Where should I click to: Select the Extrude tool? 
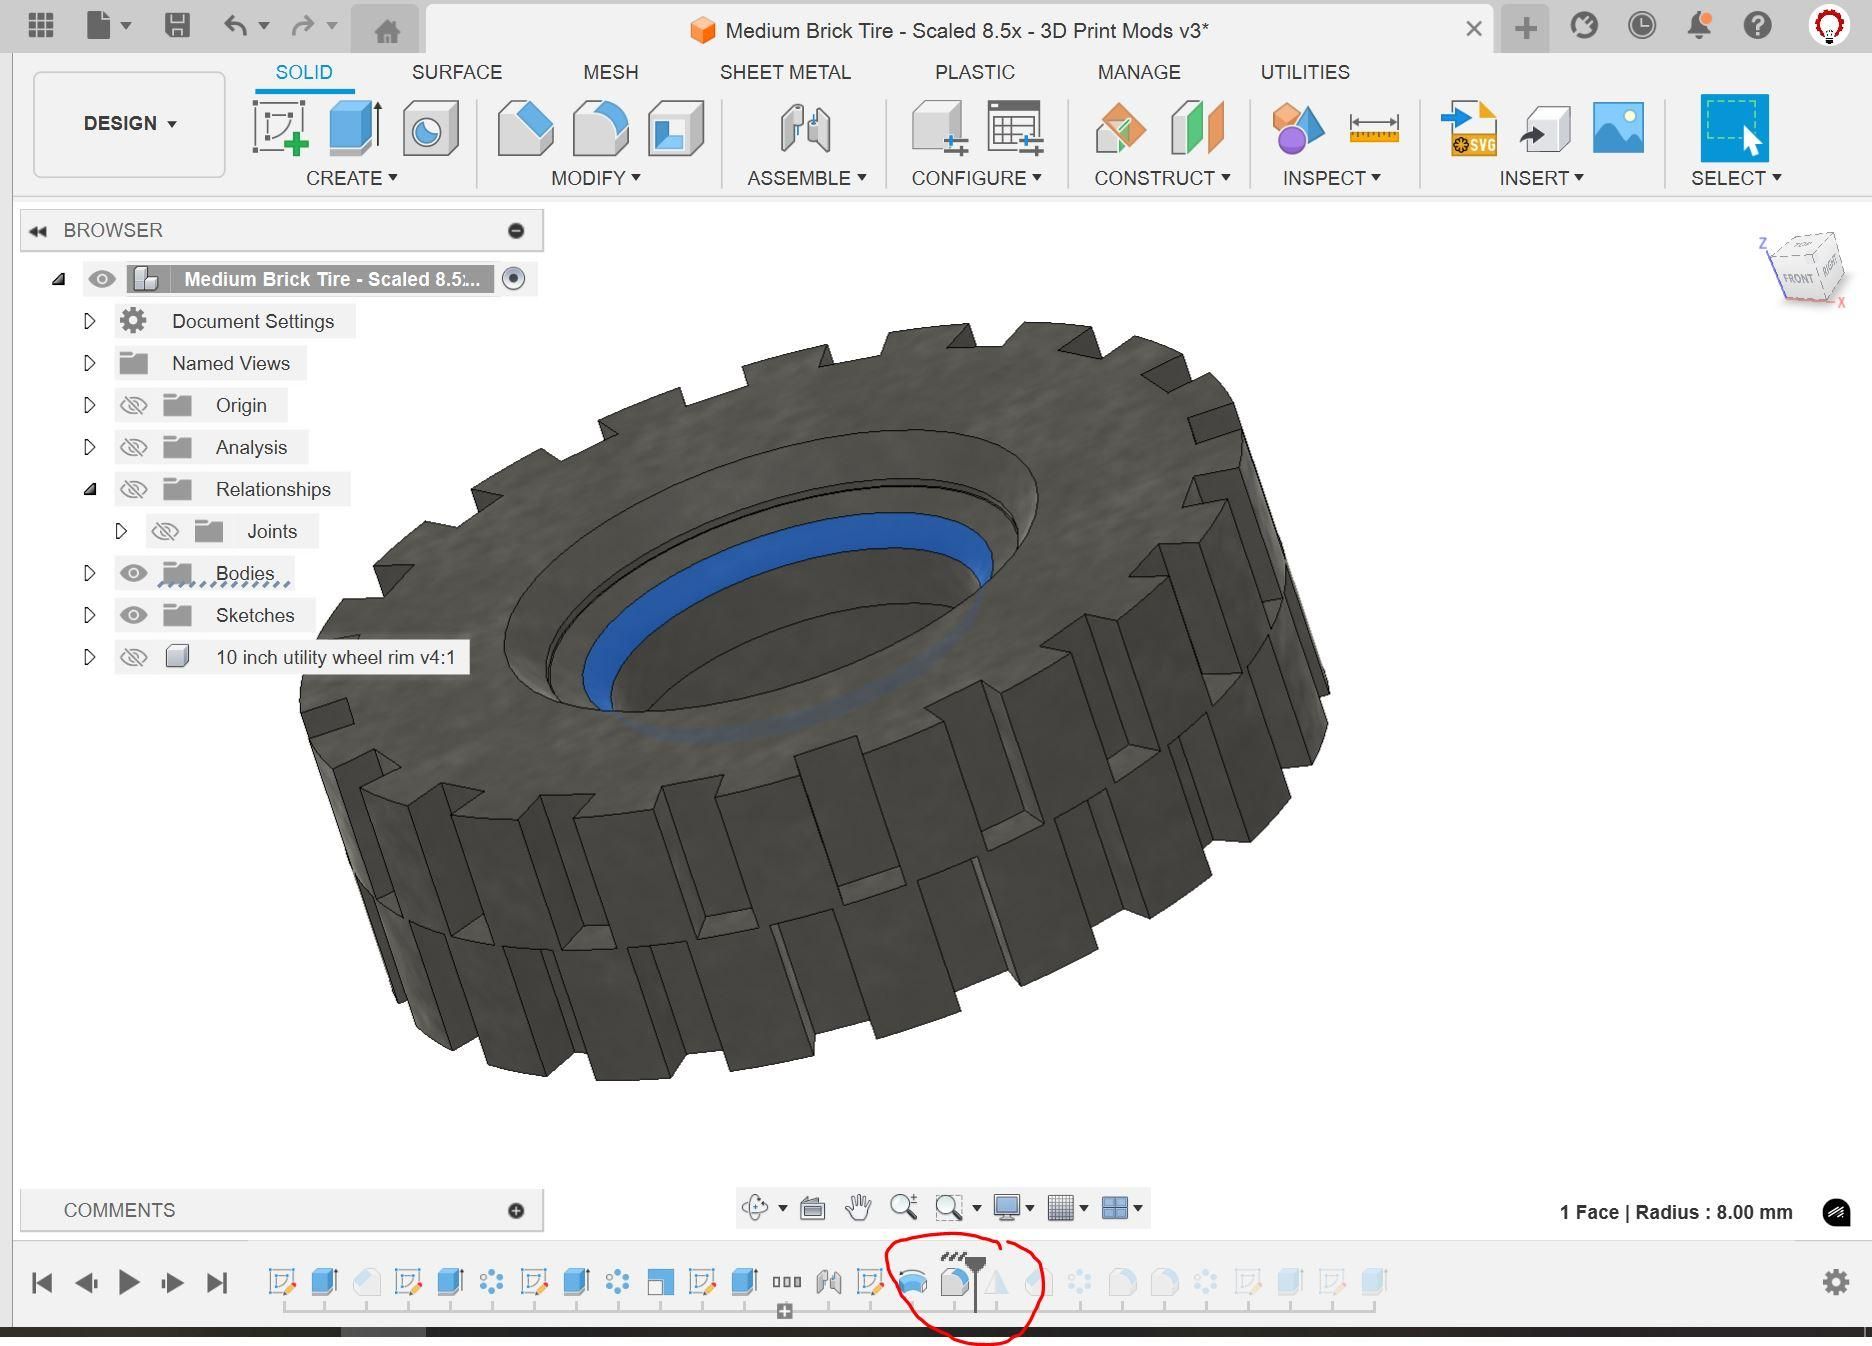(355, 128)
